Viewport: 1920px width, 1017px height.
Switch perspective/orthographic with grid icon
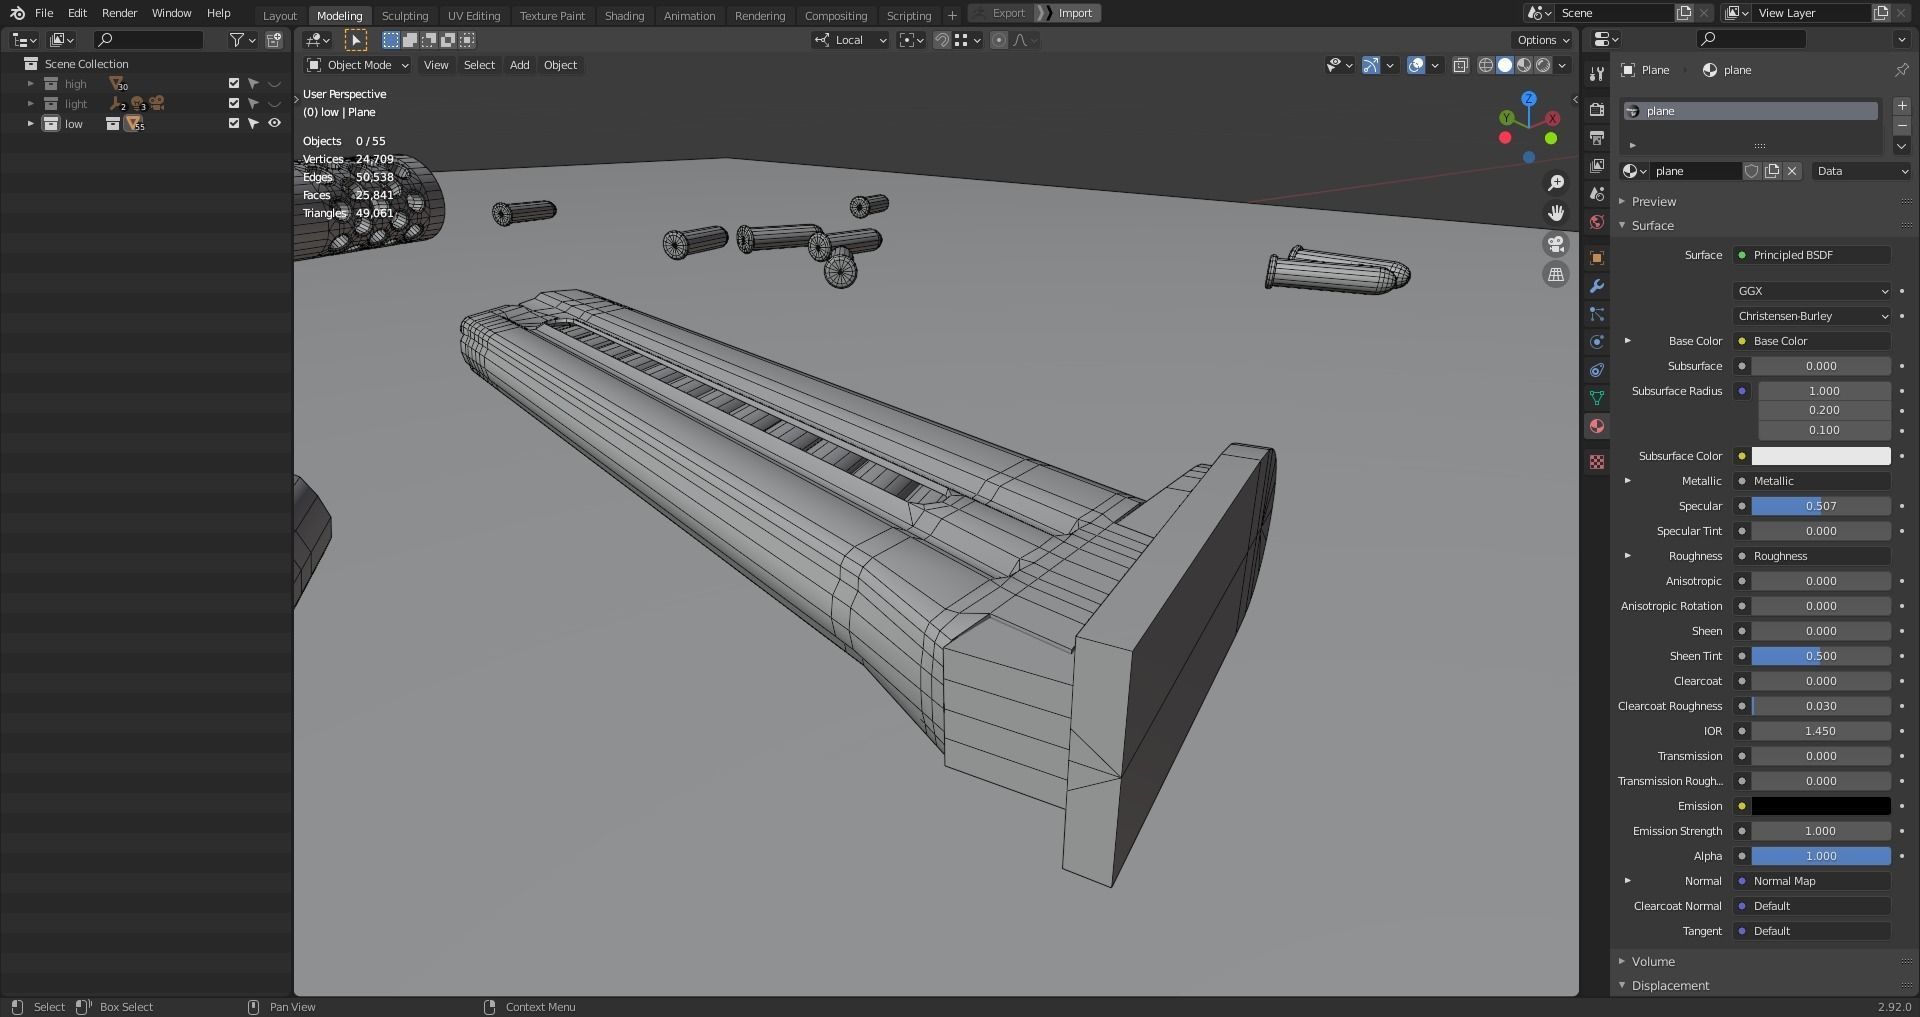tap(1556, 274)
